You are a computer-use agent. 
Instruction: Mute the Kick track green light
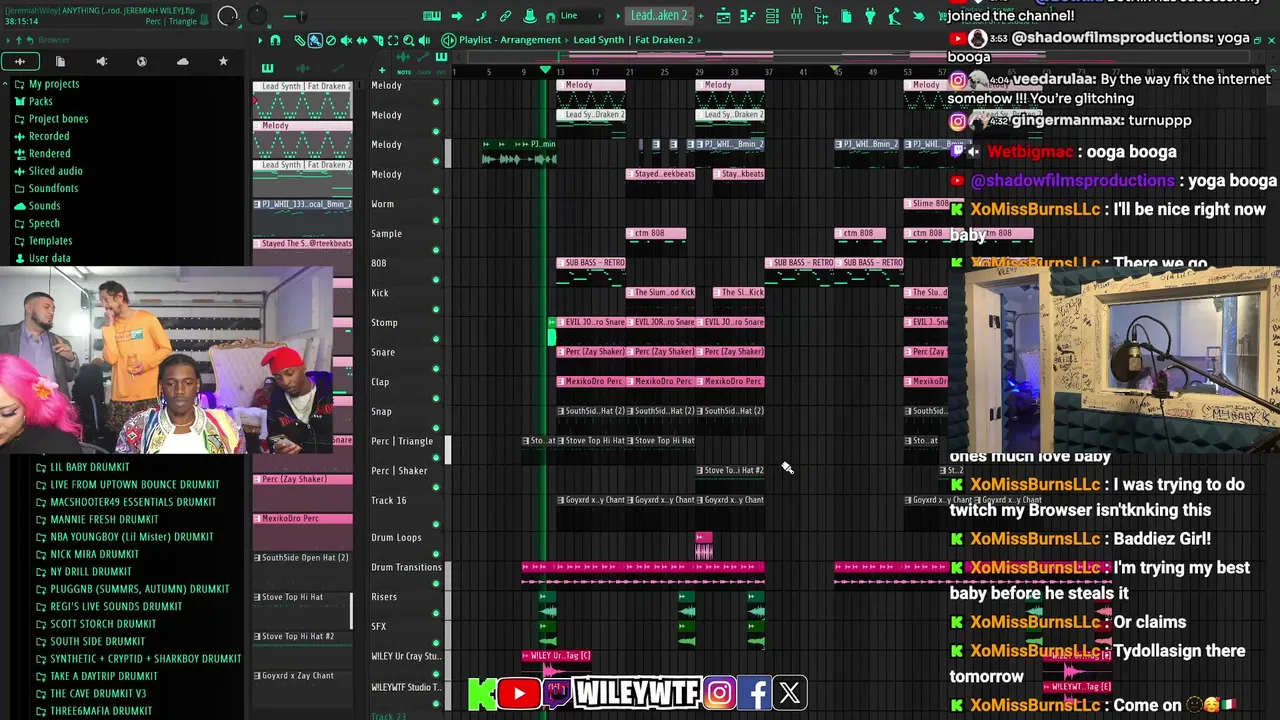pyautogui.click(x=436, y=309)
